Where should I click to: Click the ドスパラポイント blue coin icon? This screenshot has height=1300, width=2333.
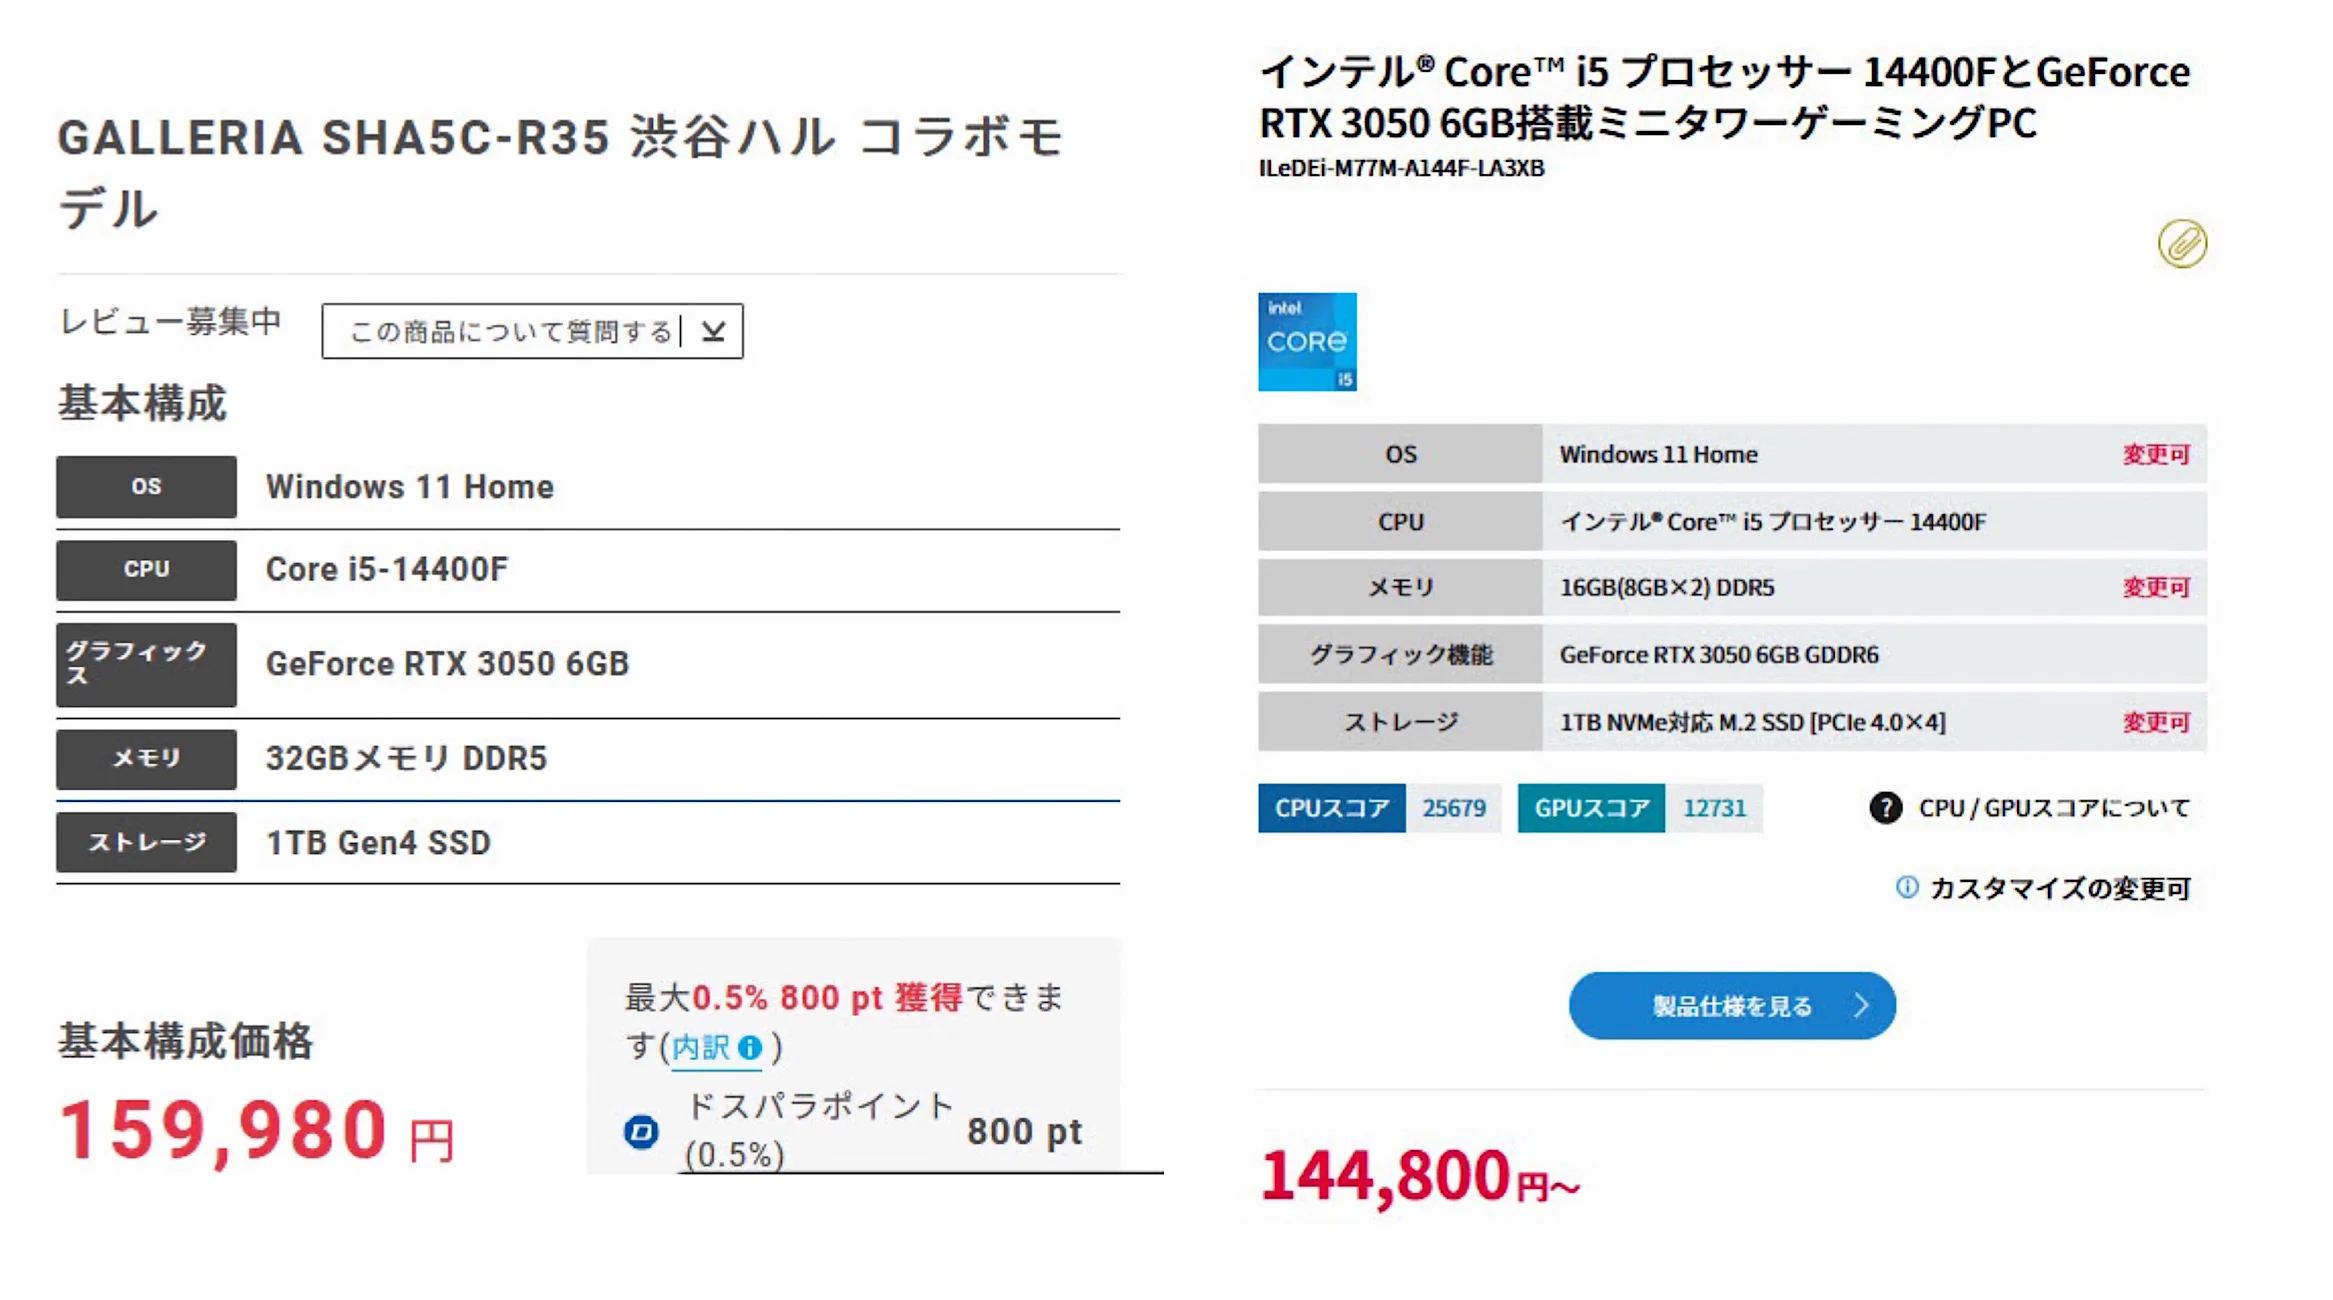(641, 1133)
